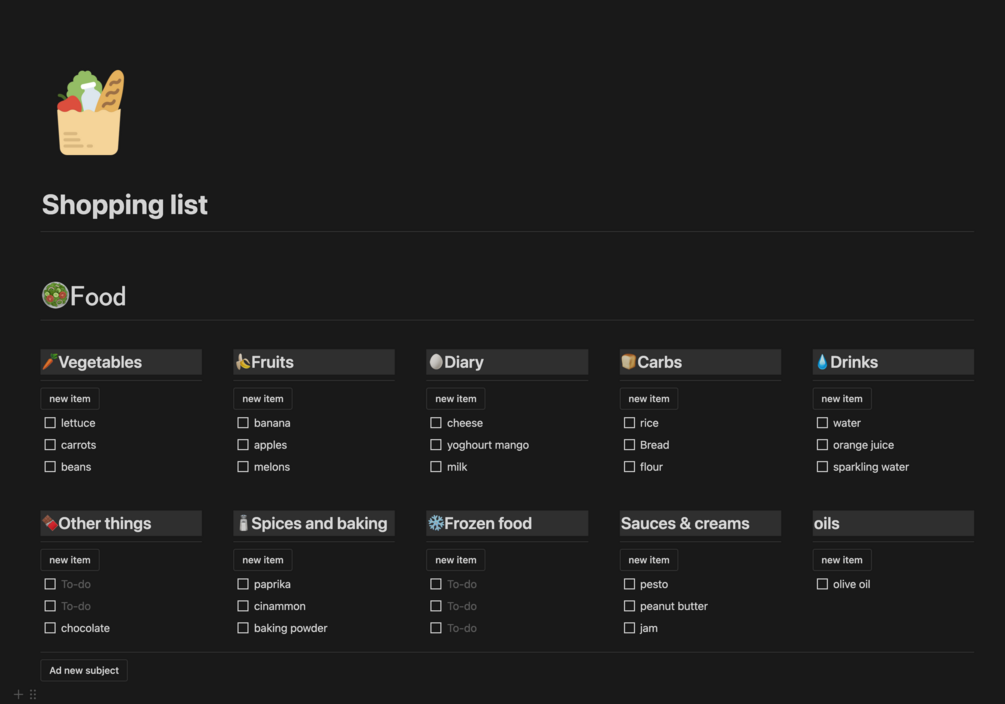1005x704 pixels.
Task: Click the egg icon beside Diary
Action: (436, 362)
